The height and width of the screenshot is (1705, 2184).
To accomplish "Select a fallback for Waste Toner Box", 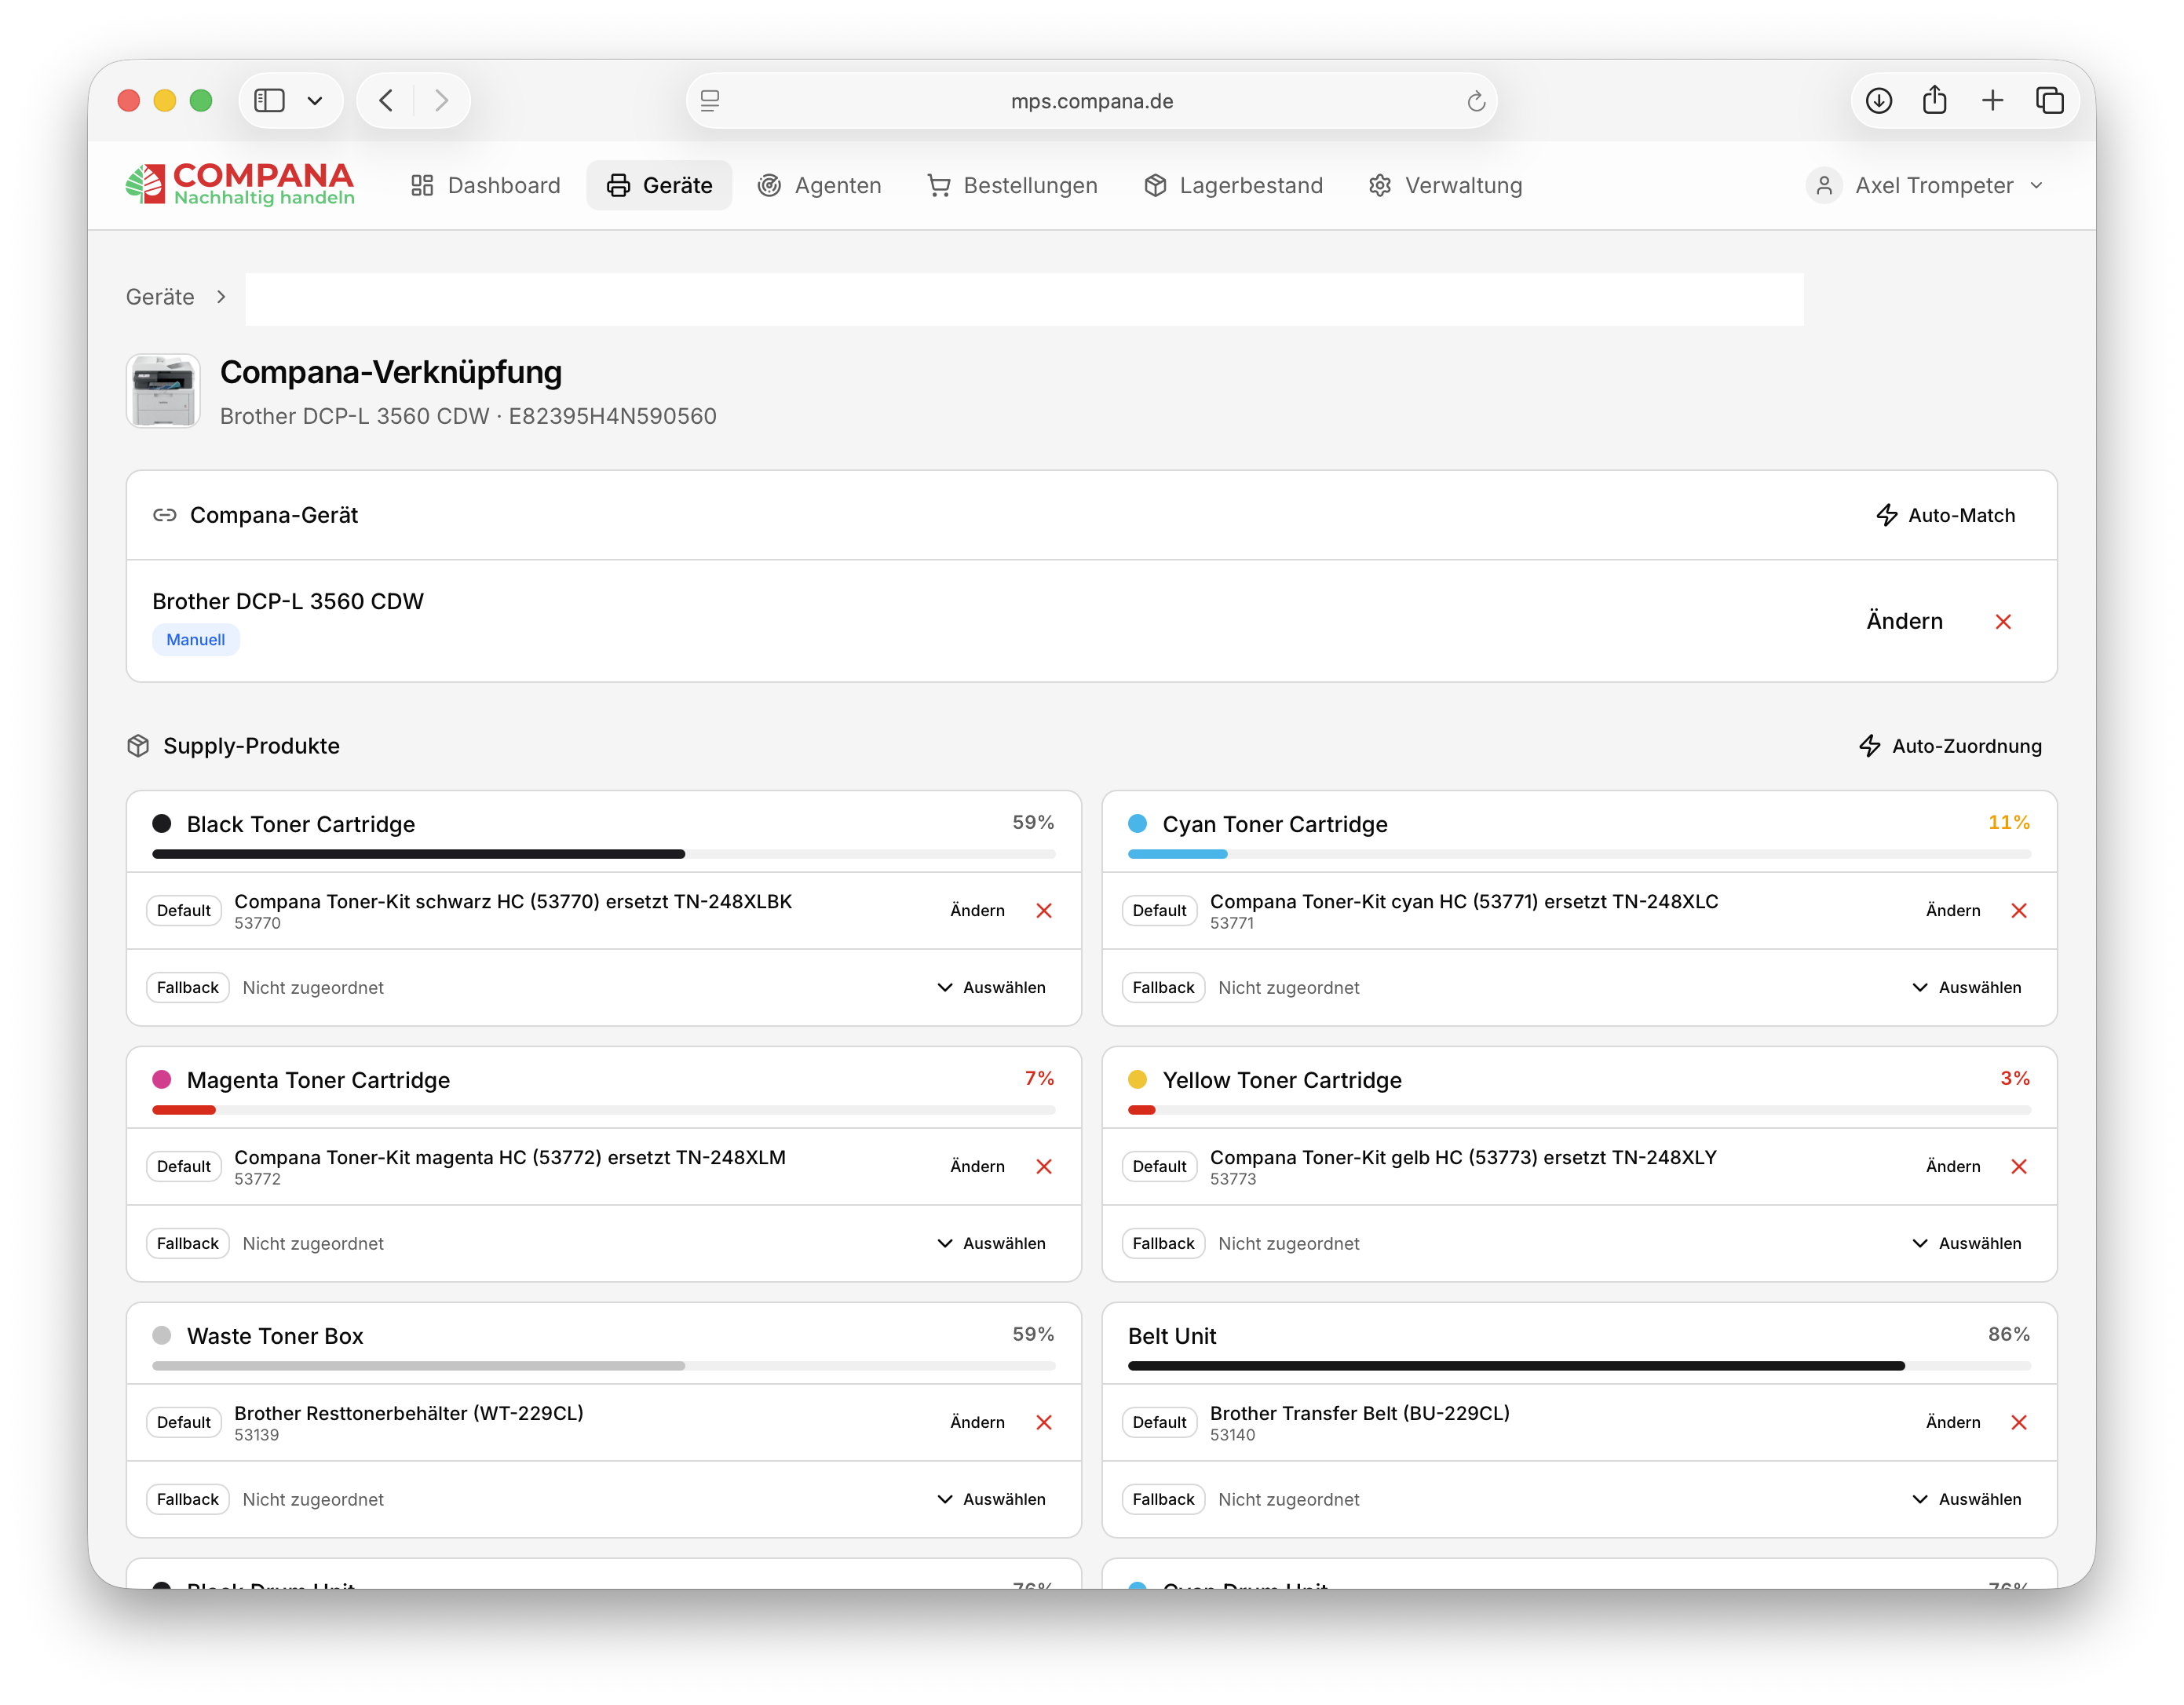I will tap(991, 1499).
